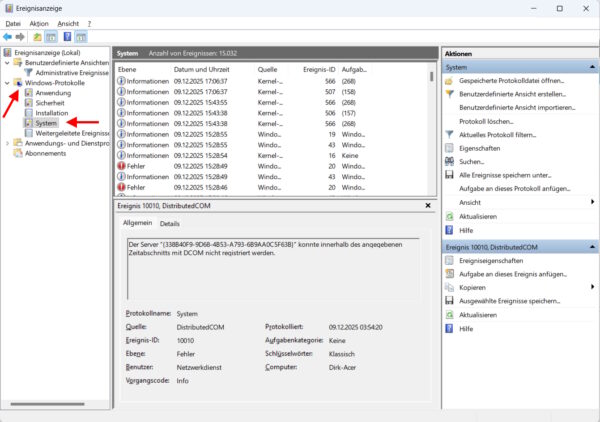Toggle the action pane toolbar icon

(x=81, y=37)
